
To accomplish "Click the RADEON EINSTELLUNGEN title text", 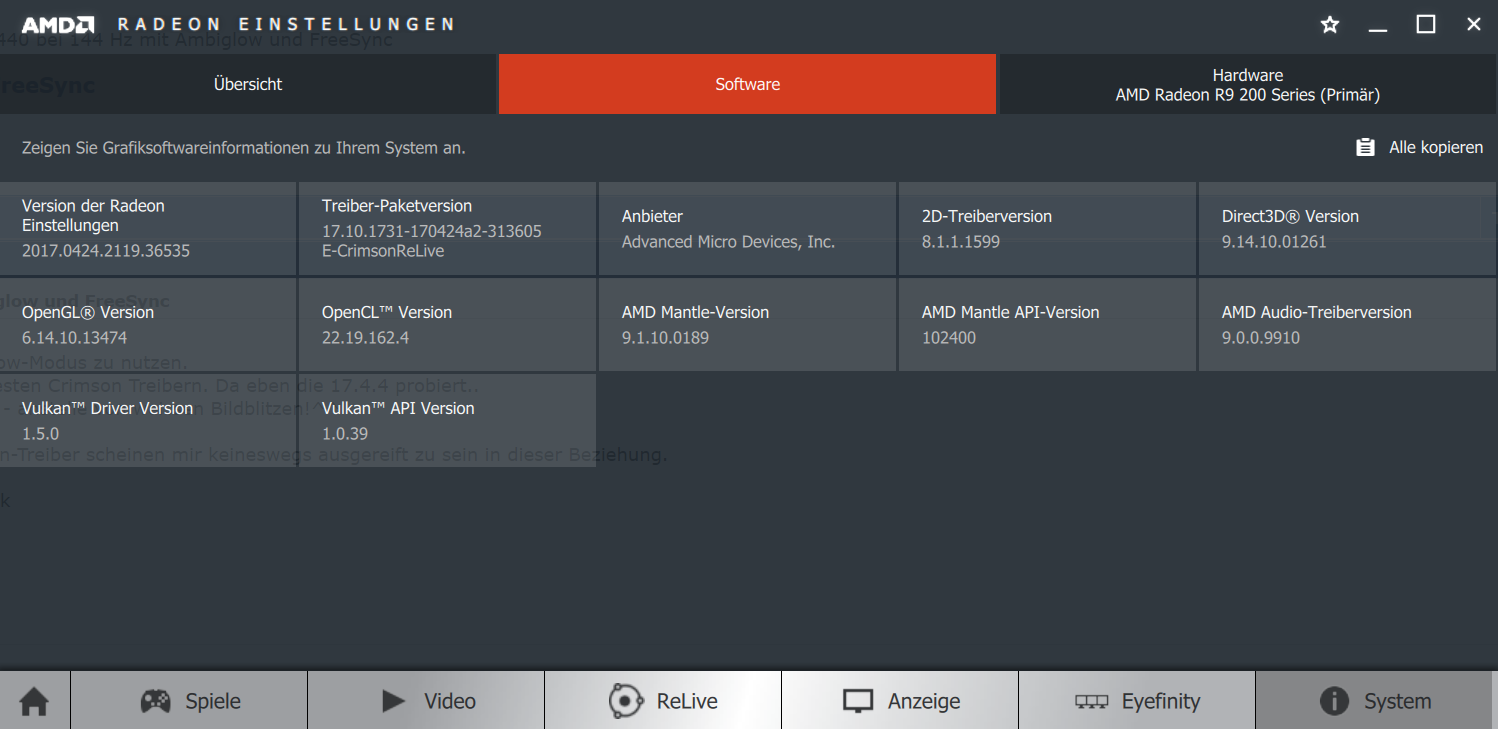I will point(286,24).
